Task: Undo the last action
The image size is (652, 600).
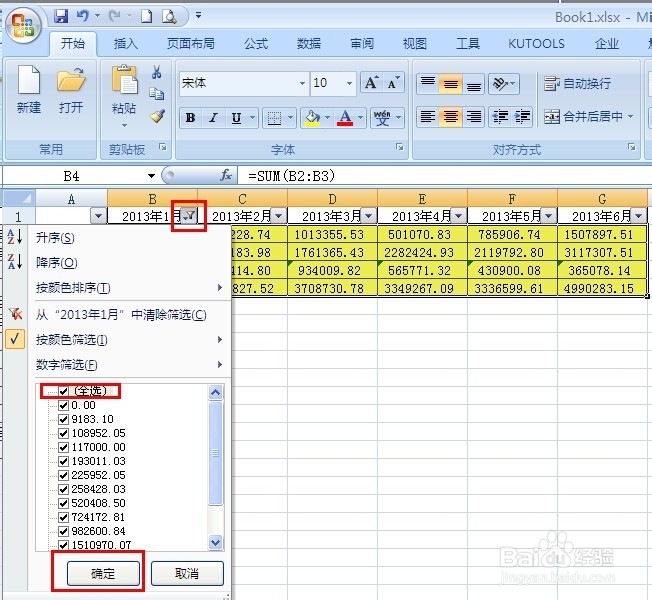Action: (x=83, y=16)
